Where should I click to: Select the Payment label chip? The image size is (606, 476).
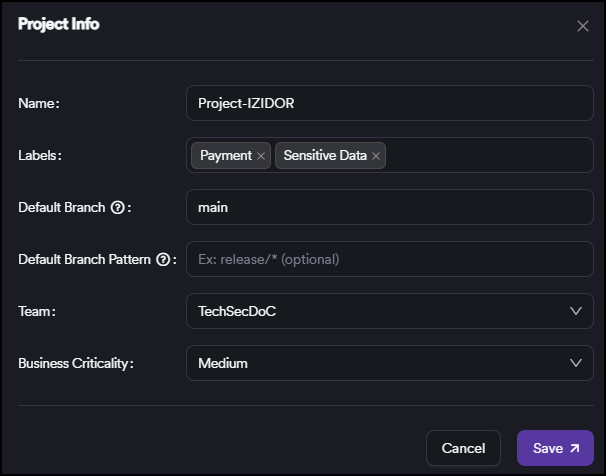click(x=225, y=156)
